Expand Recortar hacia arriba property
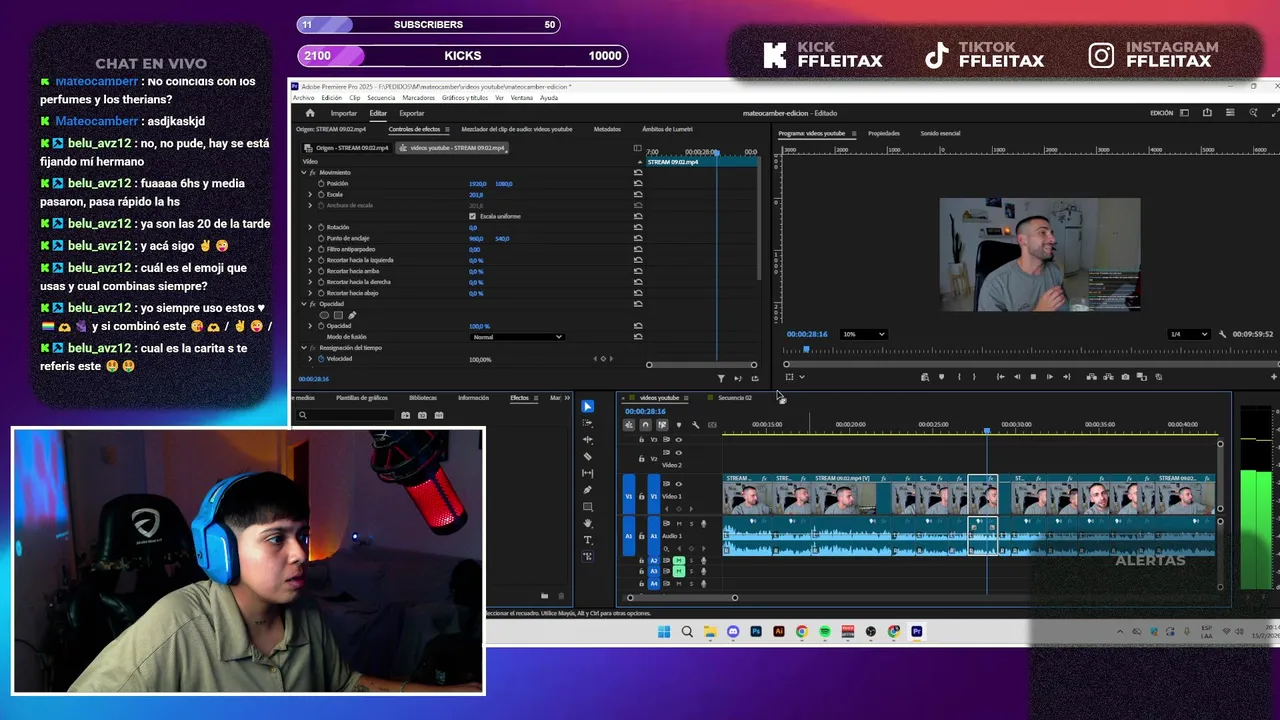The height and width of the screenshot is (720, 1280). pos(311,271)
